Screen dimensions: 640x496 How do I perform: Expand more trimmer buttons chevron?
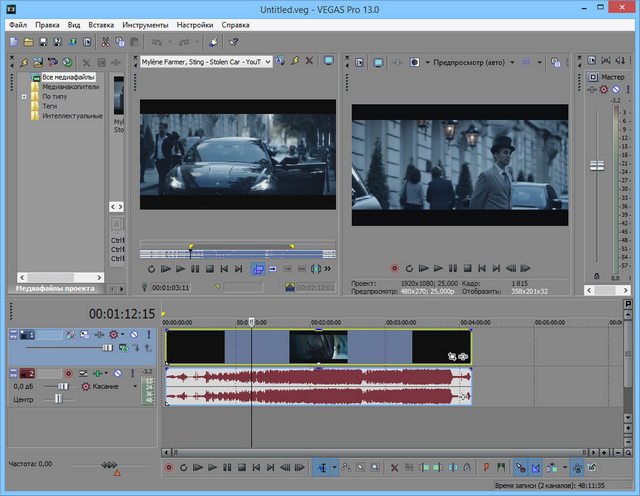point(327,269)
